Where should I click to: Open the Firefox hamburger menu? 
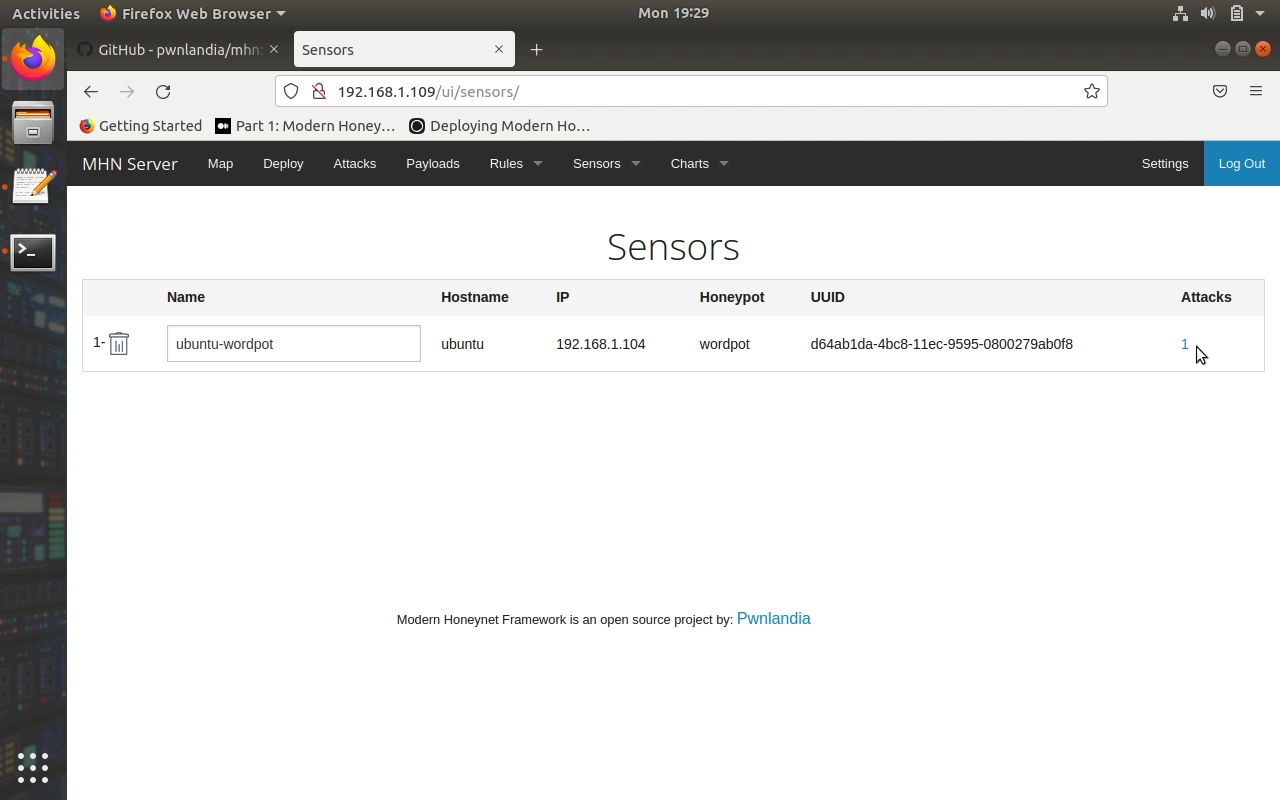(x=1255, y=92)
